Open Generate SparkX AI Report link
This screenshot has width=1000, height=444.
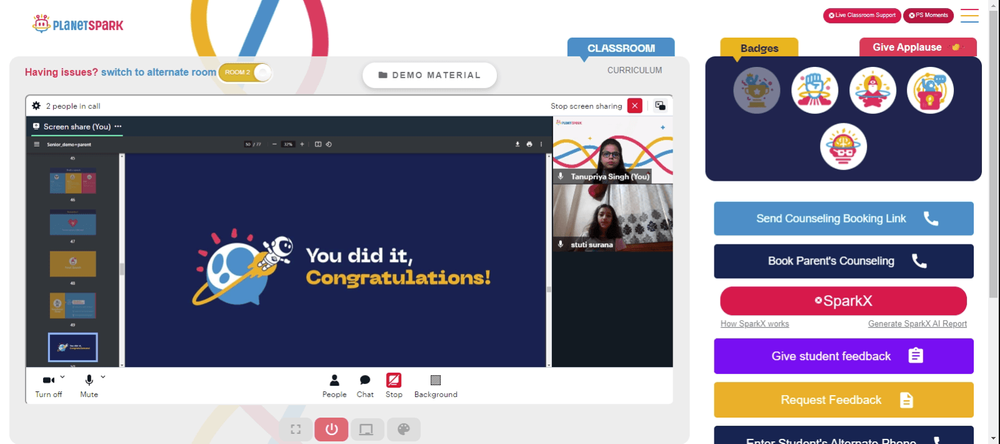917,324
